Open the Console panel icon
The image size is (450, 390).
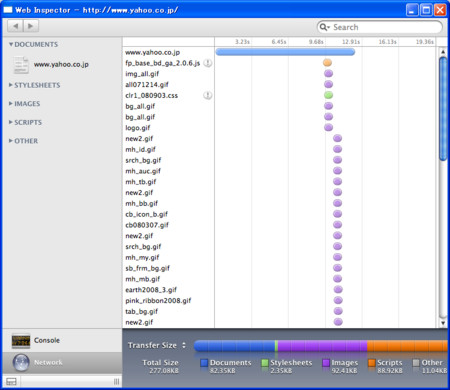coord(21,340)
